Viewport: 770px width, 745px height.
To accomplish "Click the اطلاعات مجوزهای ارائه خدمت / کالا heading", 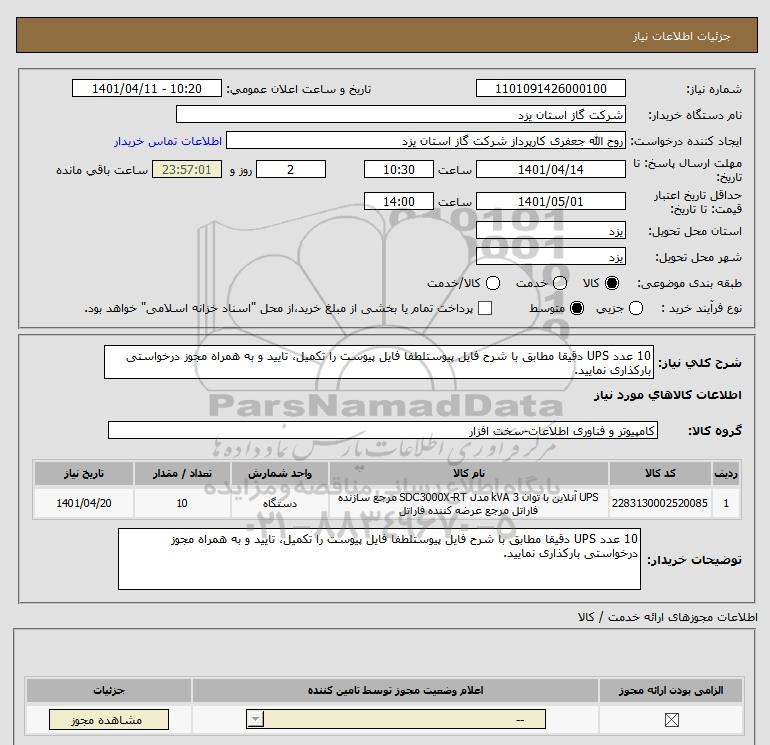I will 667,617.
